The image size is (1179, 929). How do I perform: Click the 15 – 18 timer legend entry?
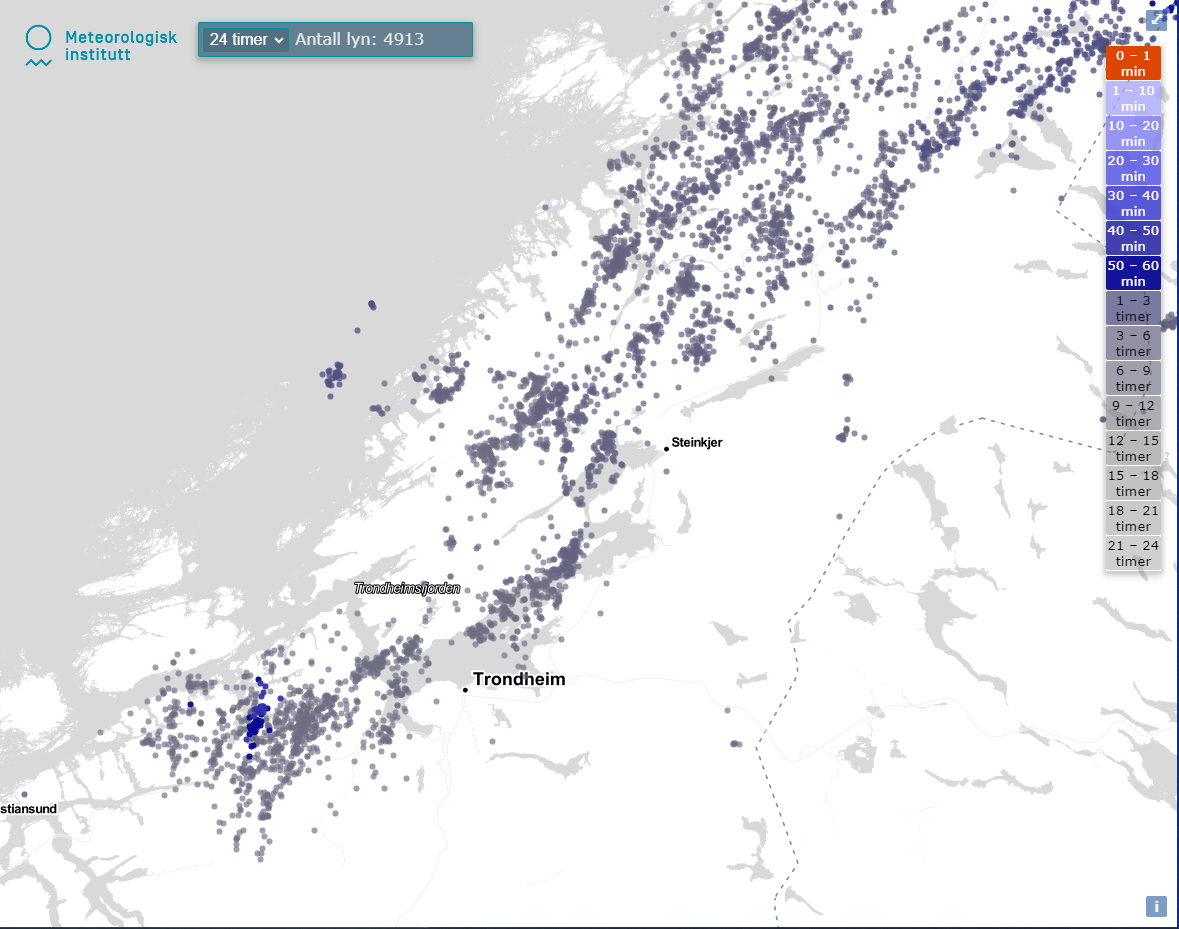click(x=1133, y=483)
